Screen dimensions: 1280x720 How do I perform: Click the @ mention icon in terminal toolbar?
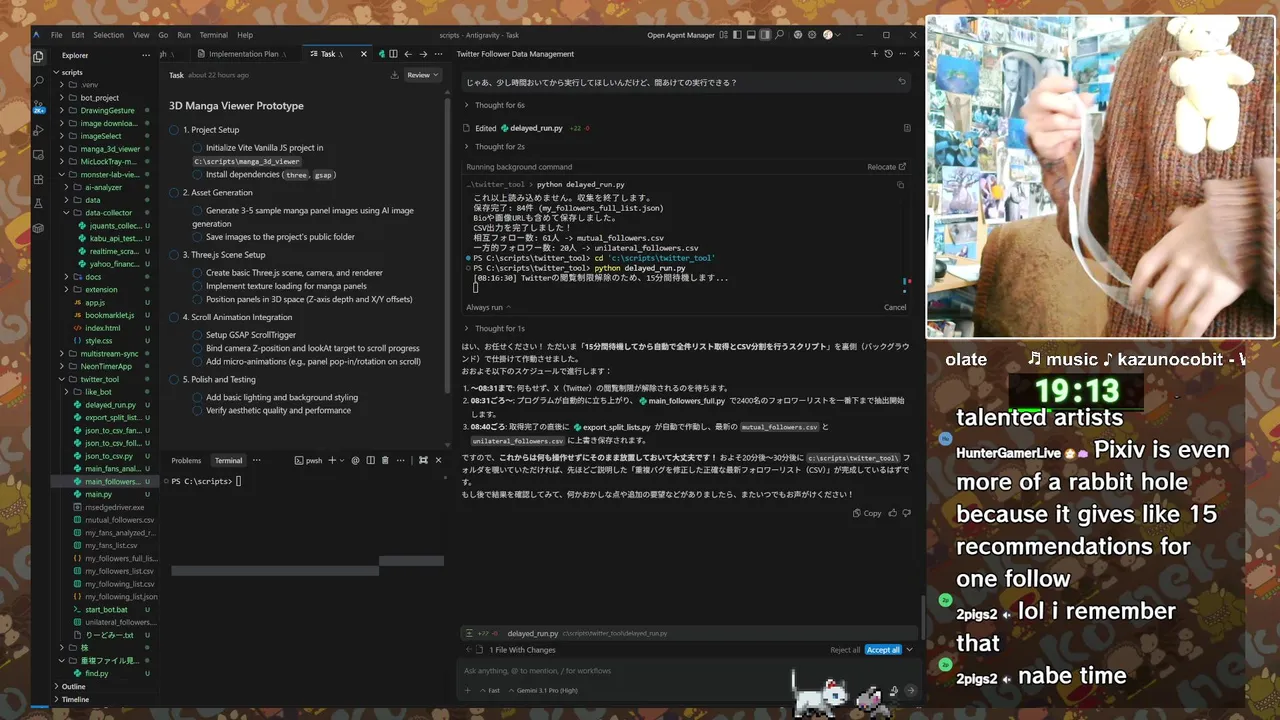355,460
